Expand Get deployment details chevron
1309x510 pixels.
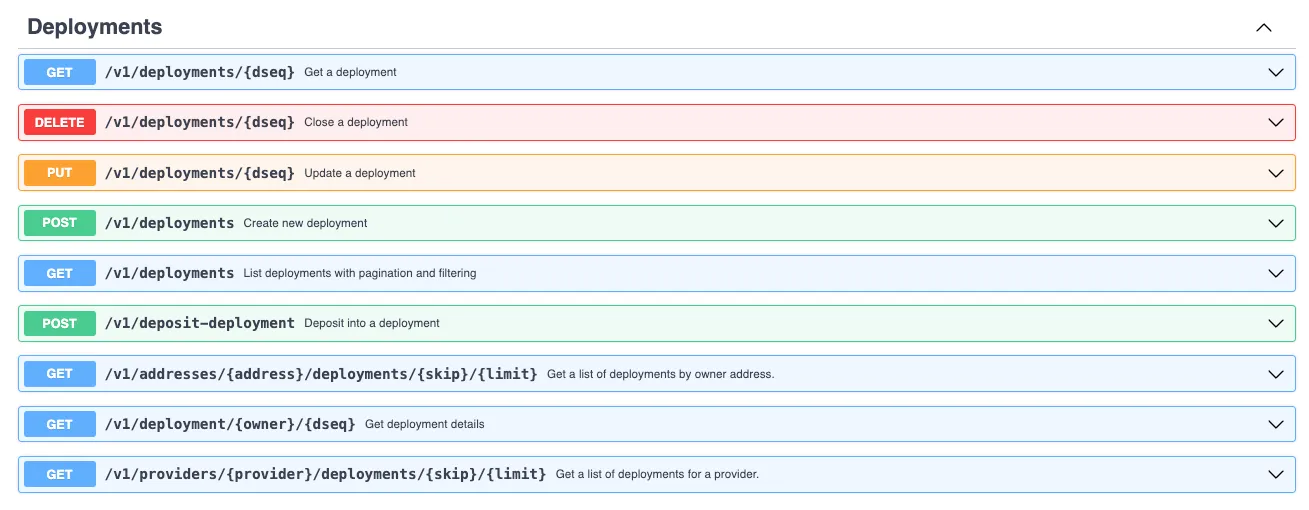(x=1275, y=424)
